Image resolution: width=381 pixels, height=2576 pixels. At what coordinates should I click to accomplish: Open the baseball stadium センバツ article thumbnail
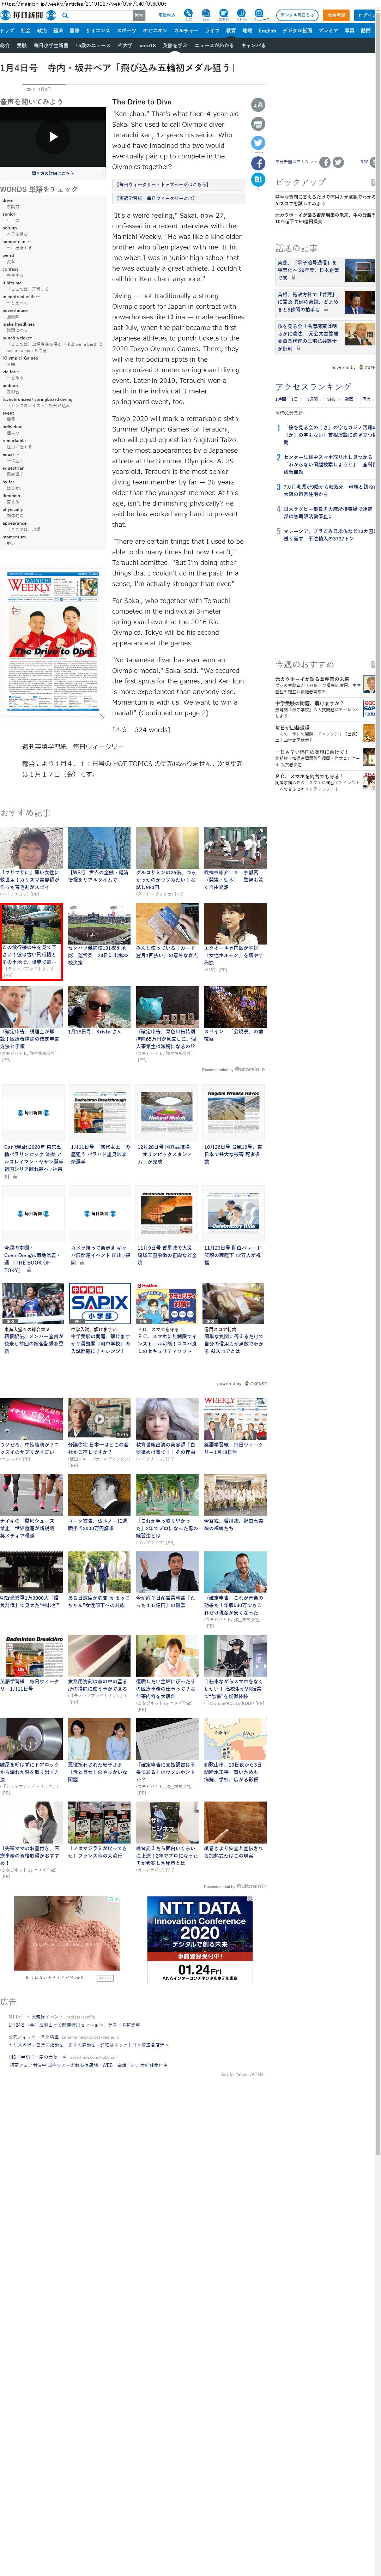pos(99,924)
